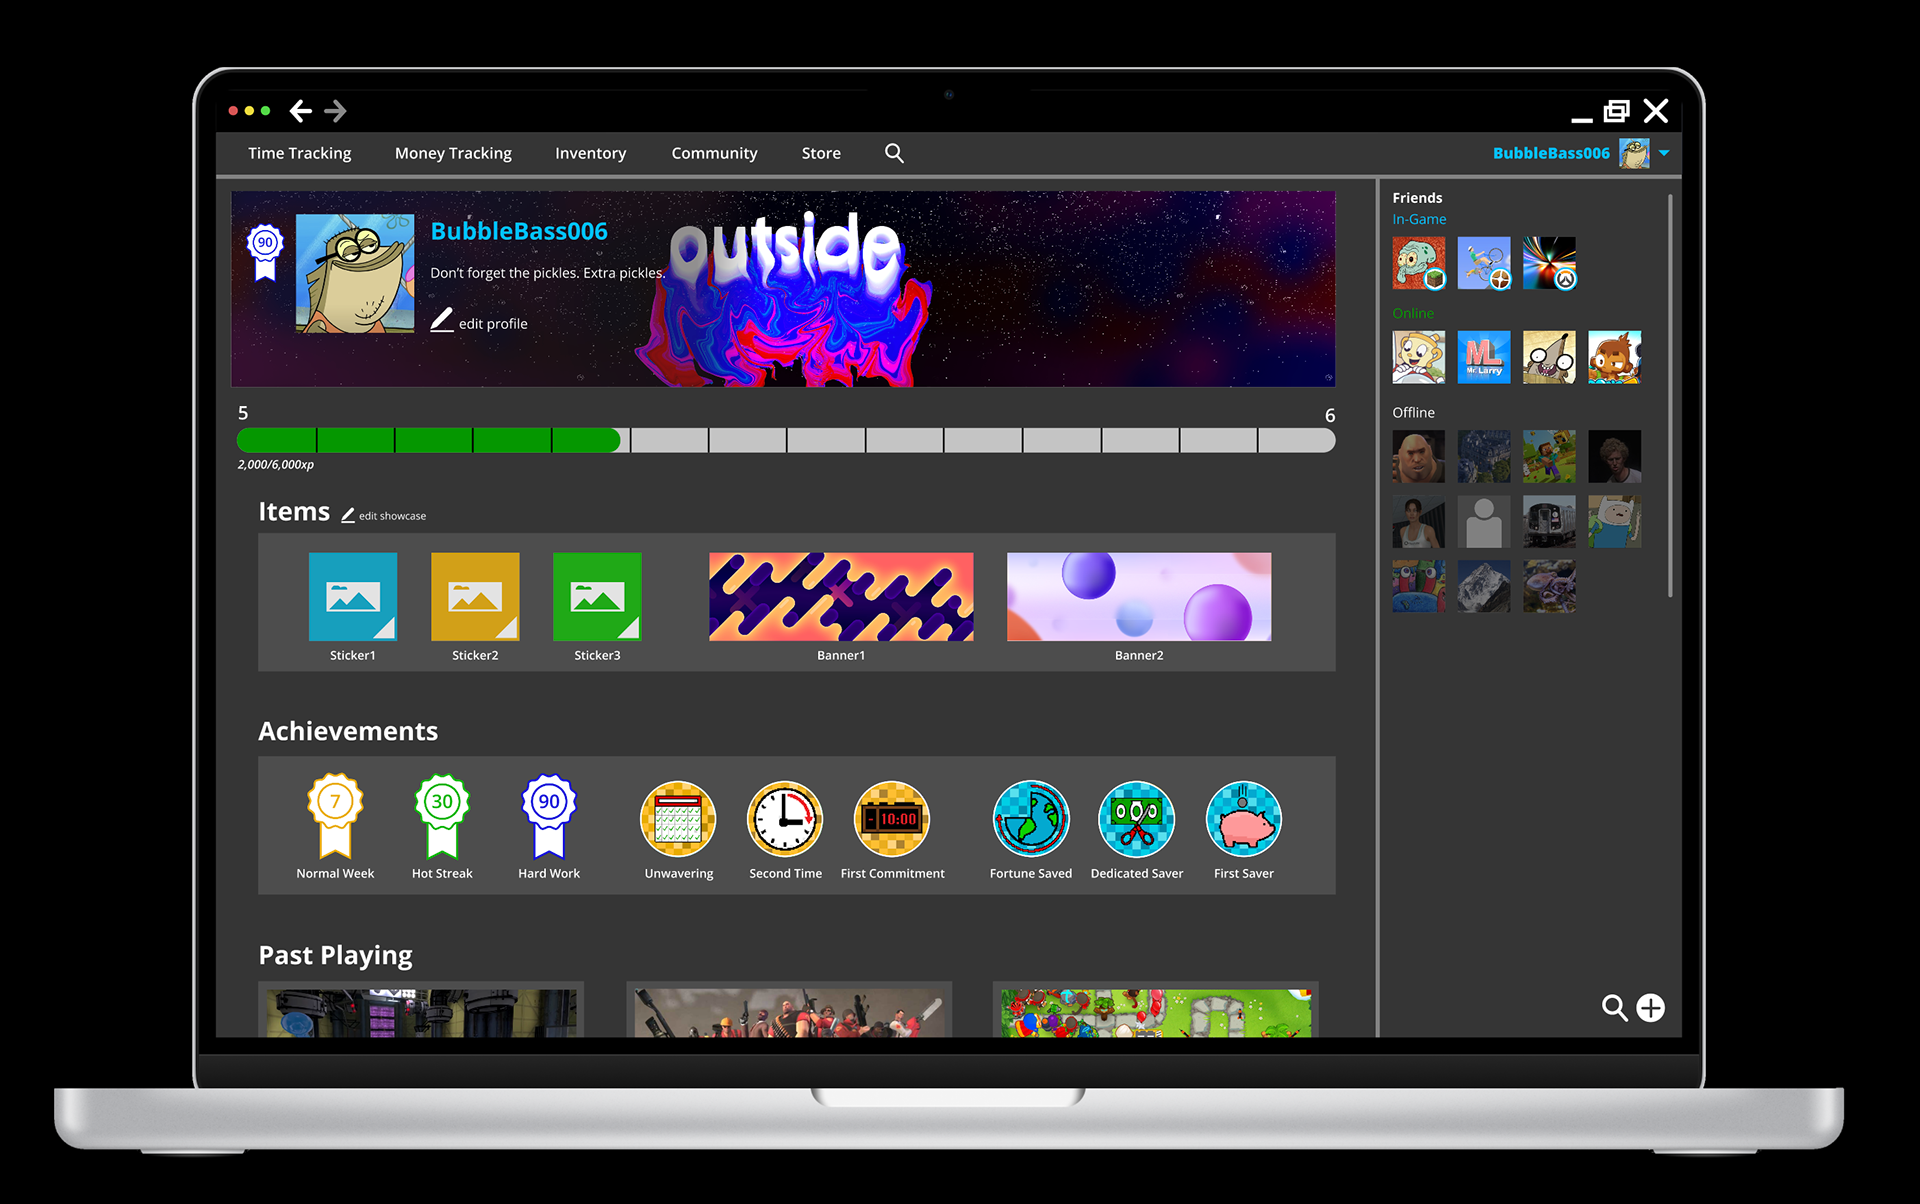Viewport: 1920px width, 1204px height.
Task: Click the In-Game friends section label
Action: 1419,219
